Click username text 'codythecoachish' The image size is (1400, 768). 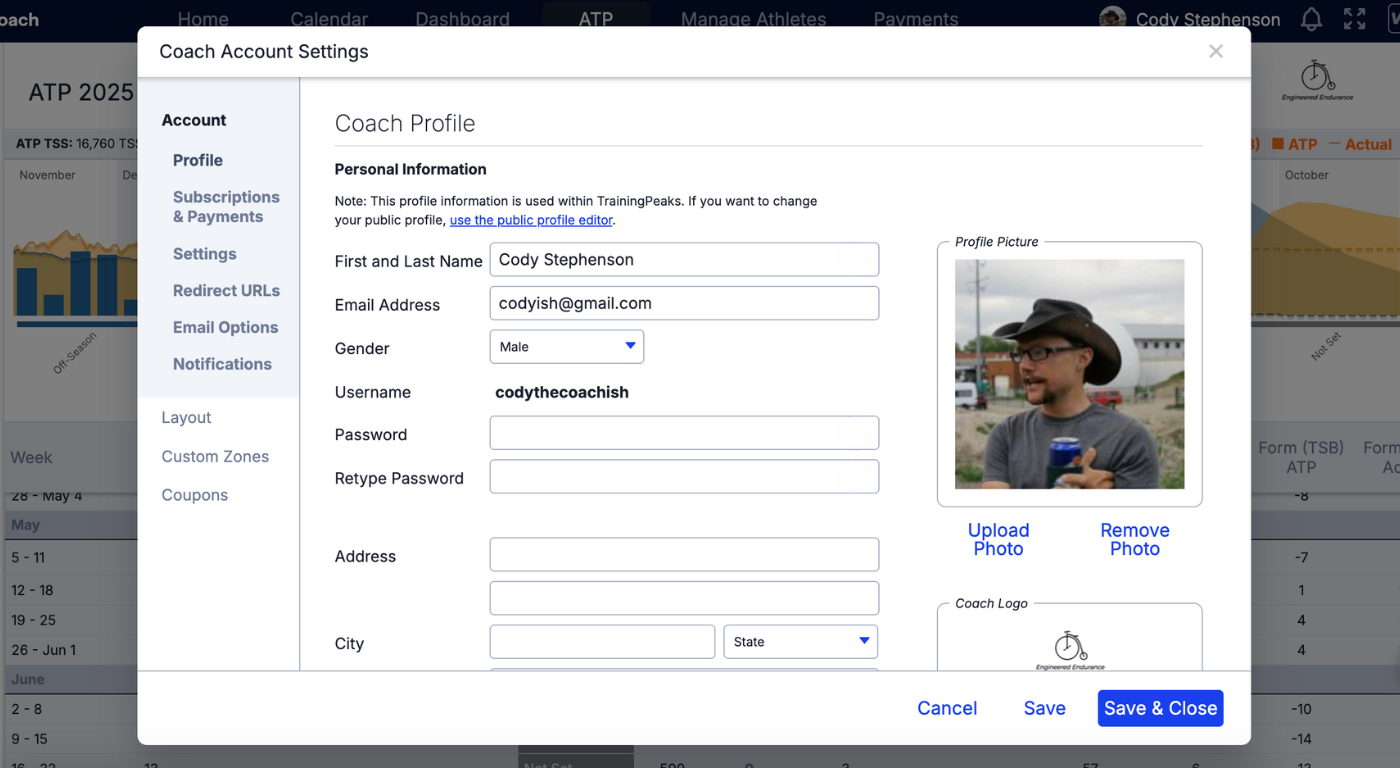562,393
